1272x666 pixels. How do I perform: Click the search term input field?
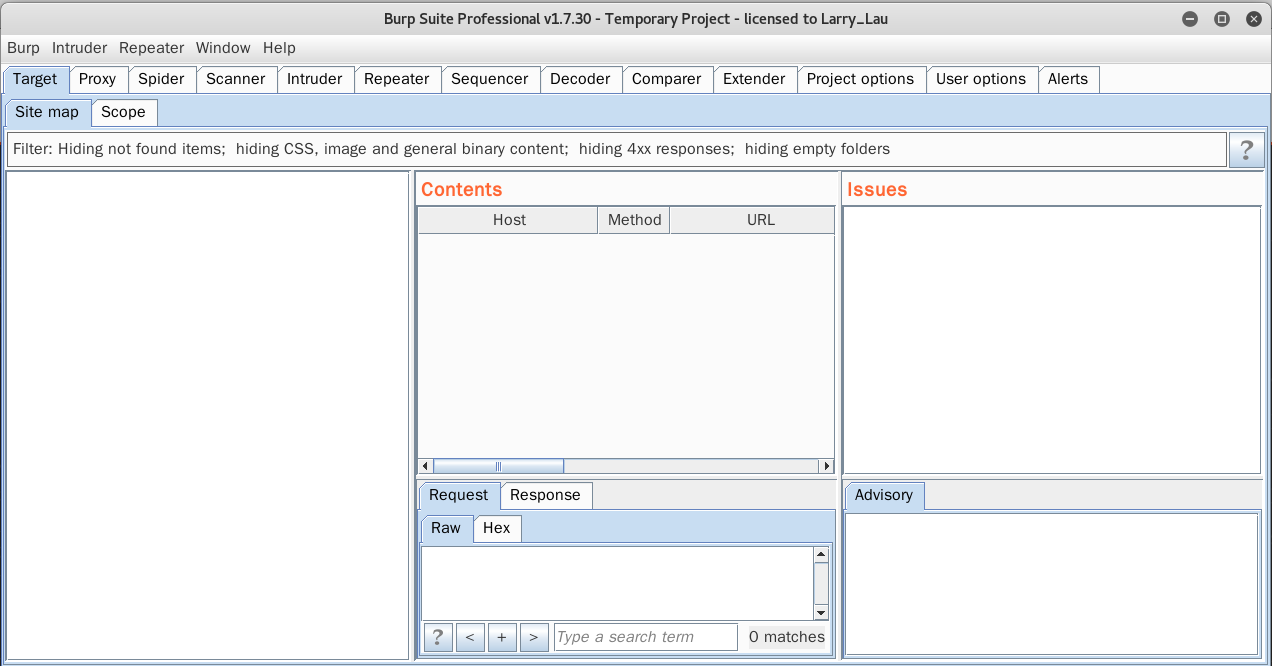click(645, 637)
